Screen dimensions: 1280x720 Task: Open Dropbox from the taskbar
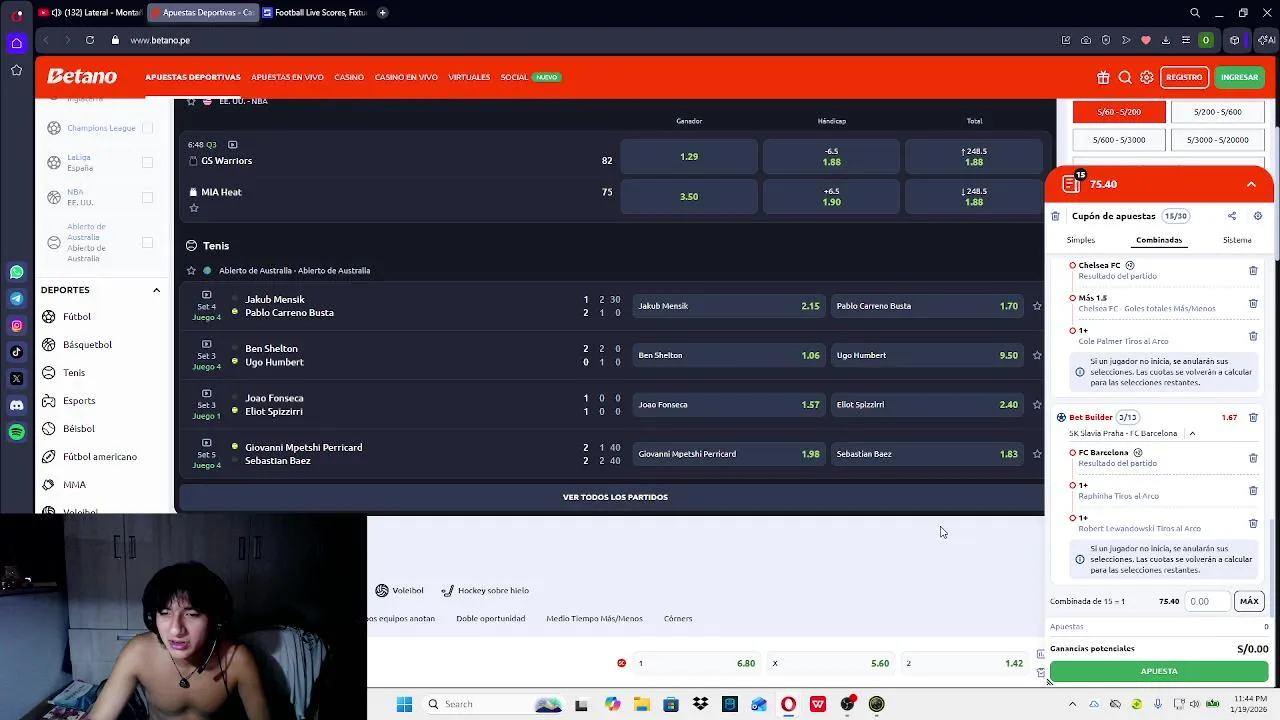(x=700, y=704)
